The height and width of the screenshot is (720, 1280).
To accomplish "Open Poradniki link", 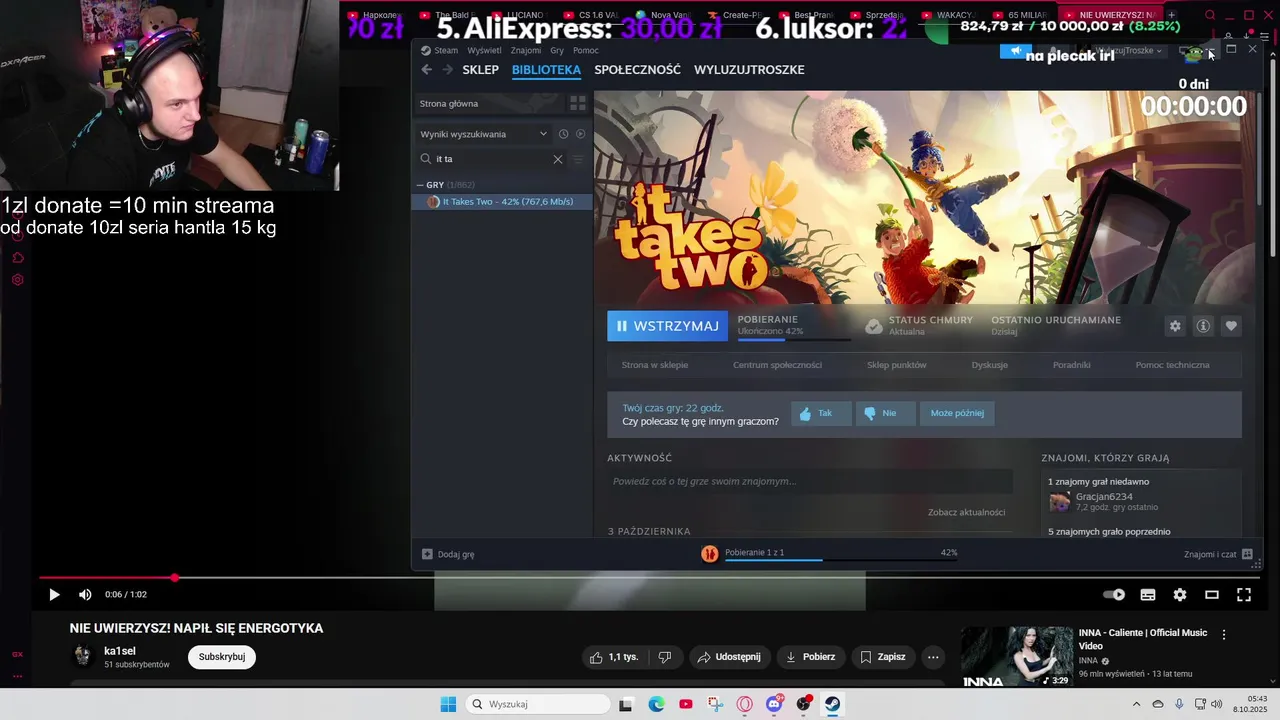I will pos(1071,365).
